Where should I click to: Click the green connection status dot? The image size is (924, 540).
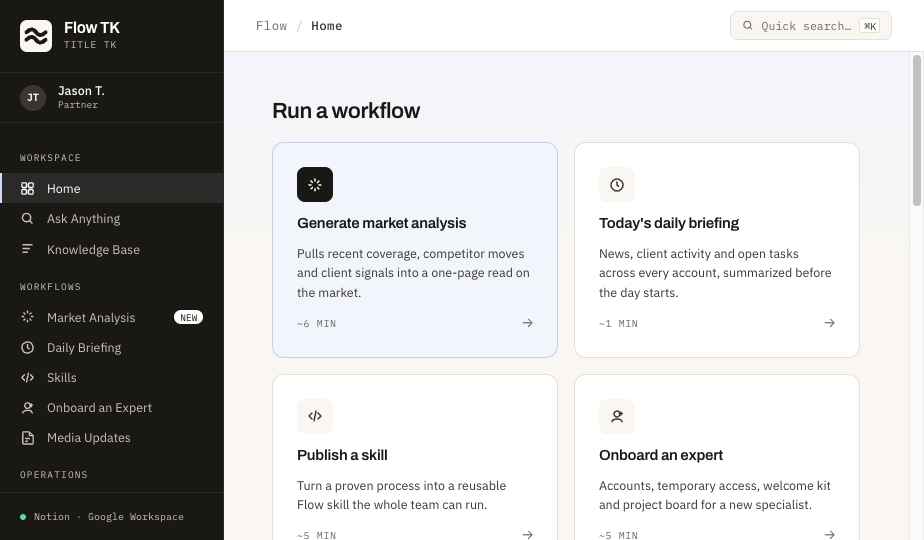[x=23, y=517]
